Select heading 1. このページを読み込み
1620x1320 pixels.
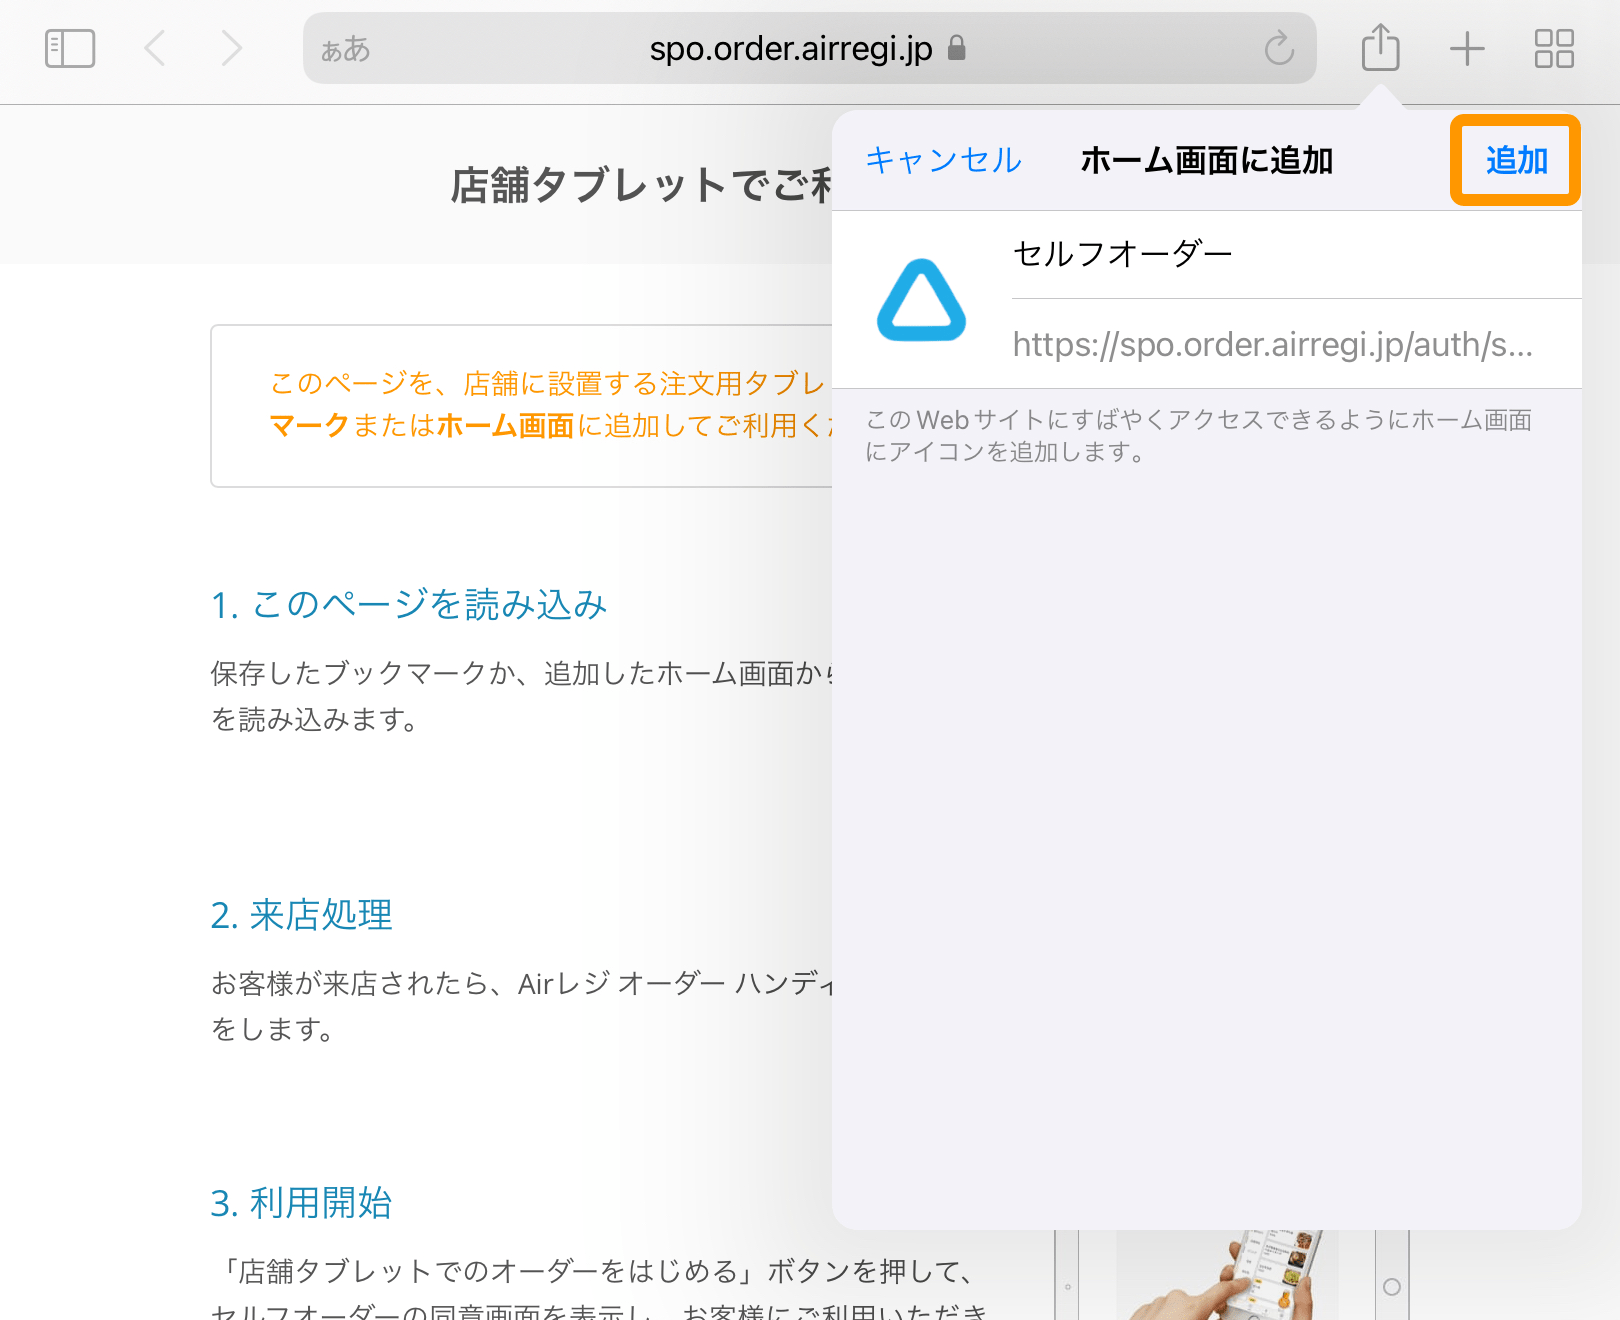click(x=409, y=604)
